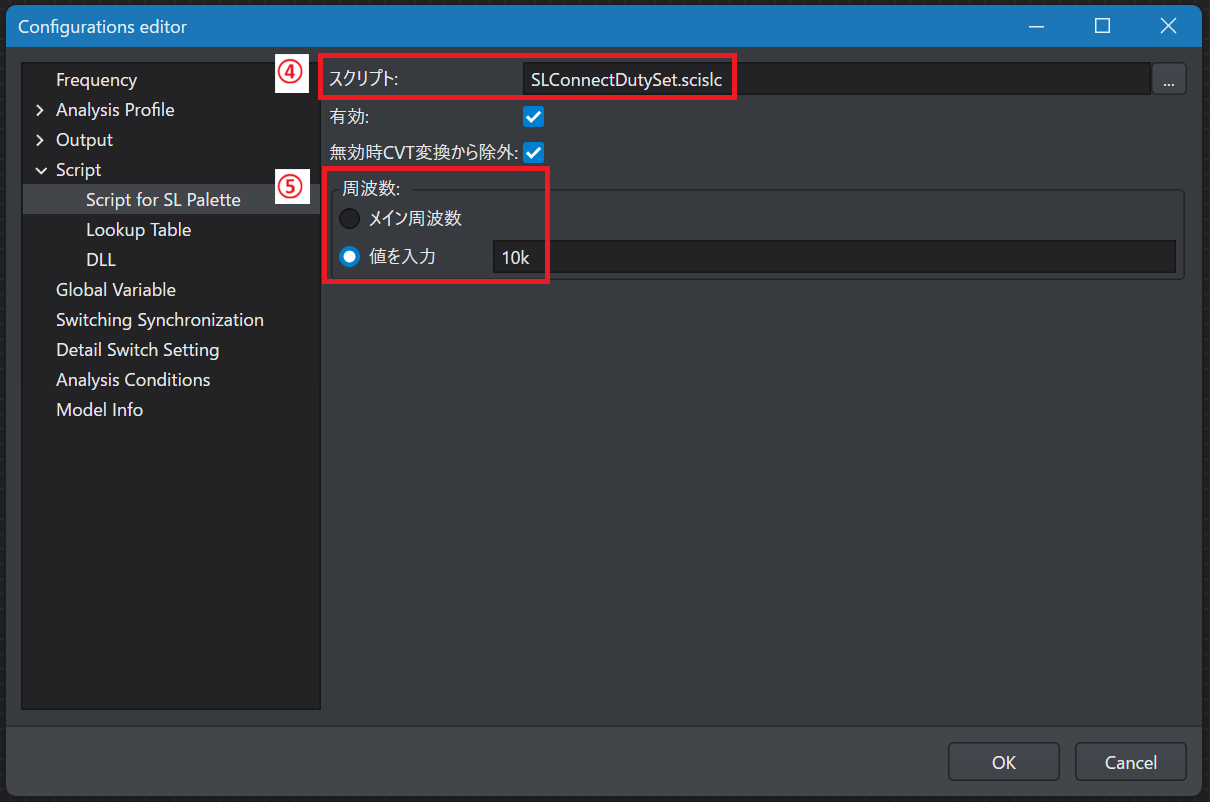Cancel the Configurations editor dialog
The width and height of the screenshot is (1210, 802).
pyautogui.click(x=1131, y=762)
